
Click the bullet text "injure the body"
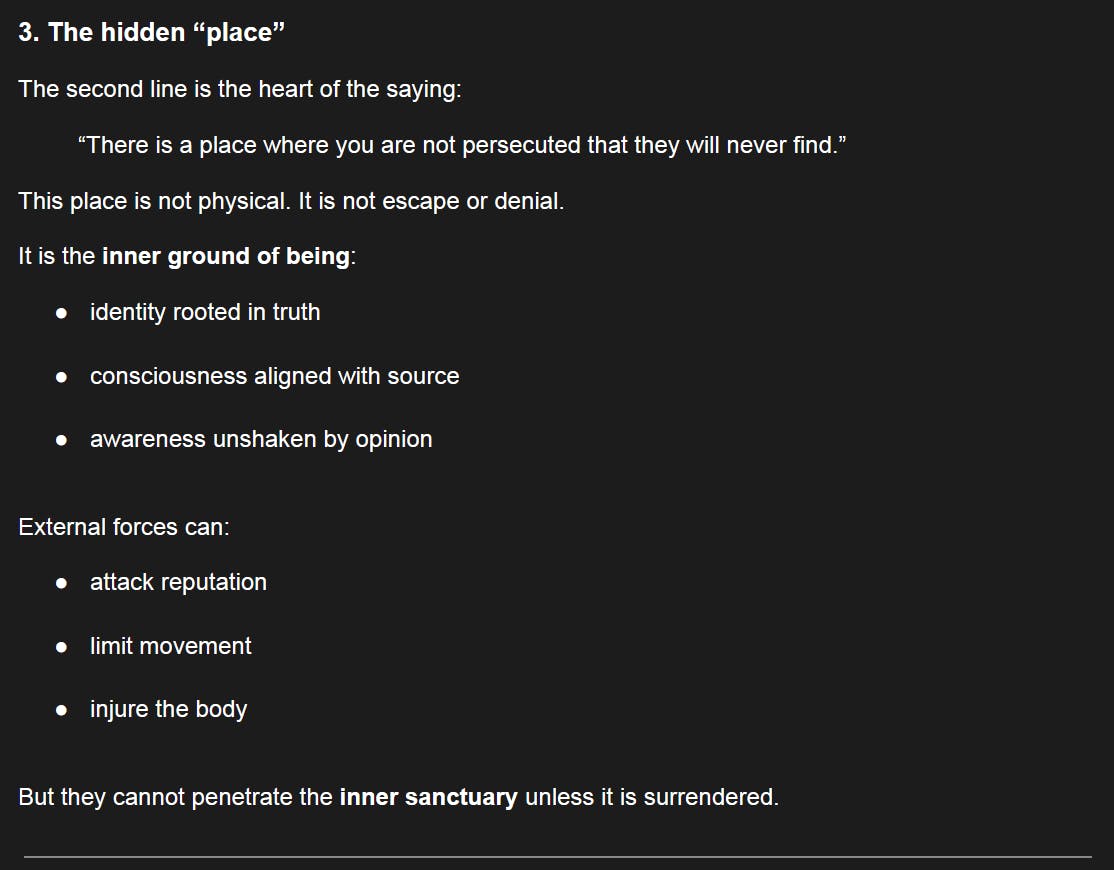(x=168, y=709)
